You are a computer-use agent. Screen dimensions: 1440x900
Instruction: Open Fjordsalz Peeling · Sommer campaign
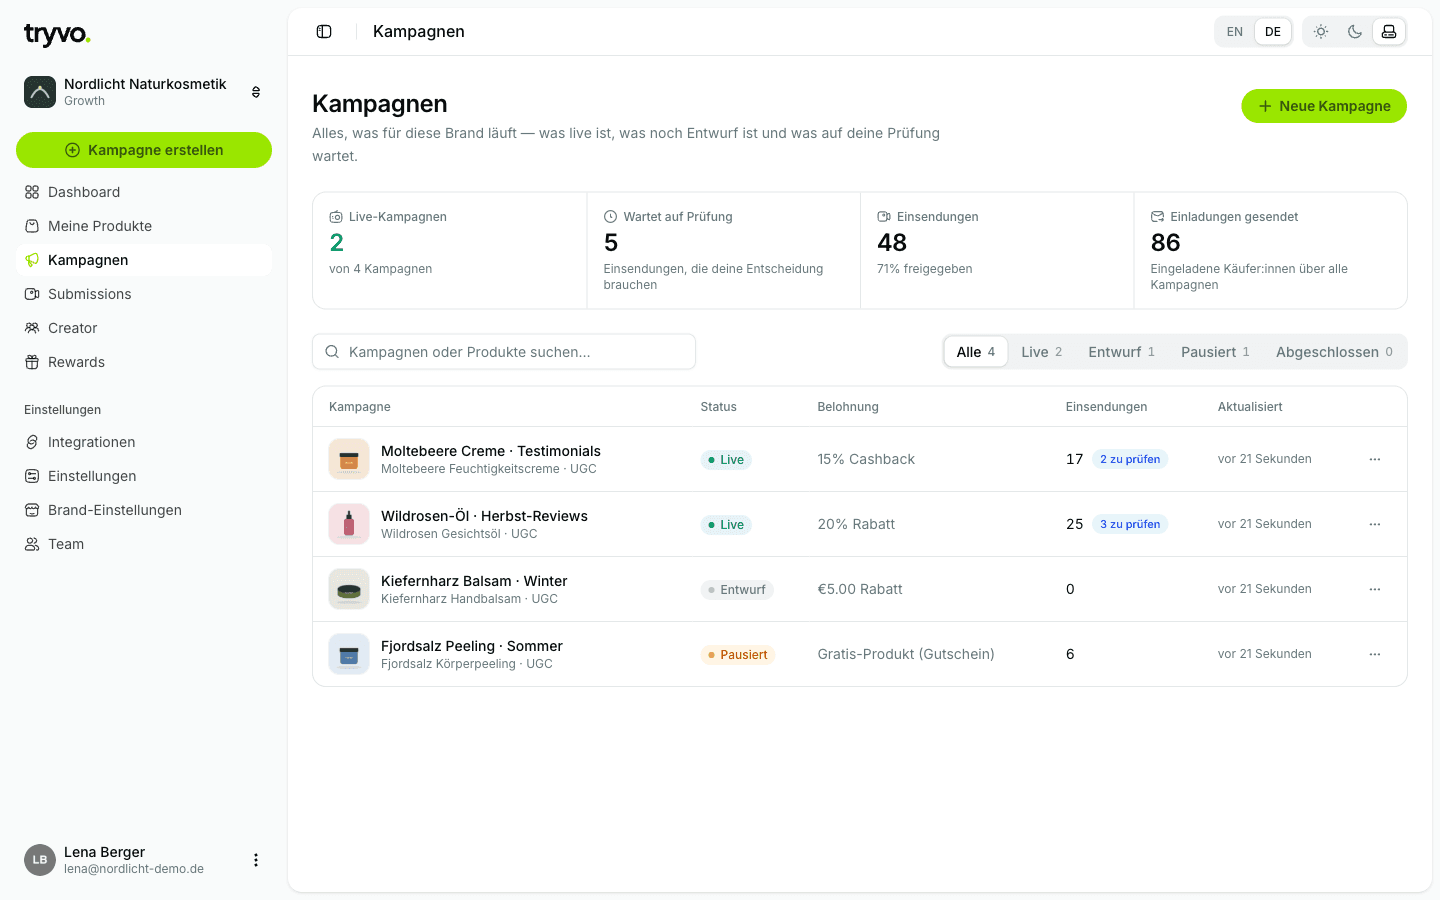[x=472, y=646]
